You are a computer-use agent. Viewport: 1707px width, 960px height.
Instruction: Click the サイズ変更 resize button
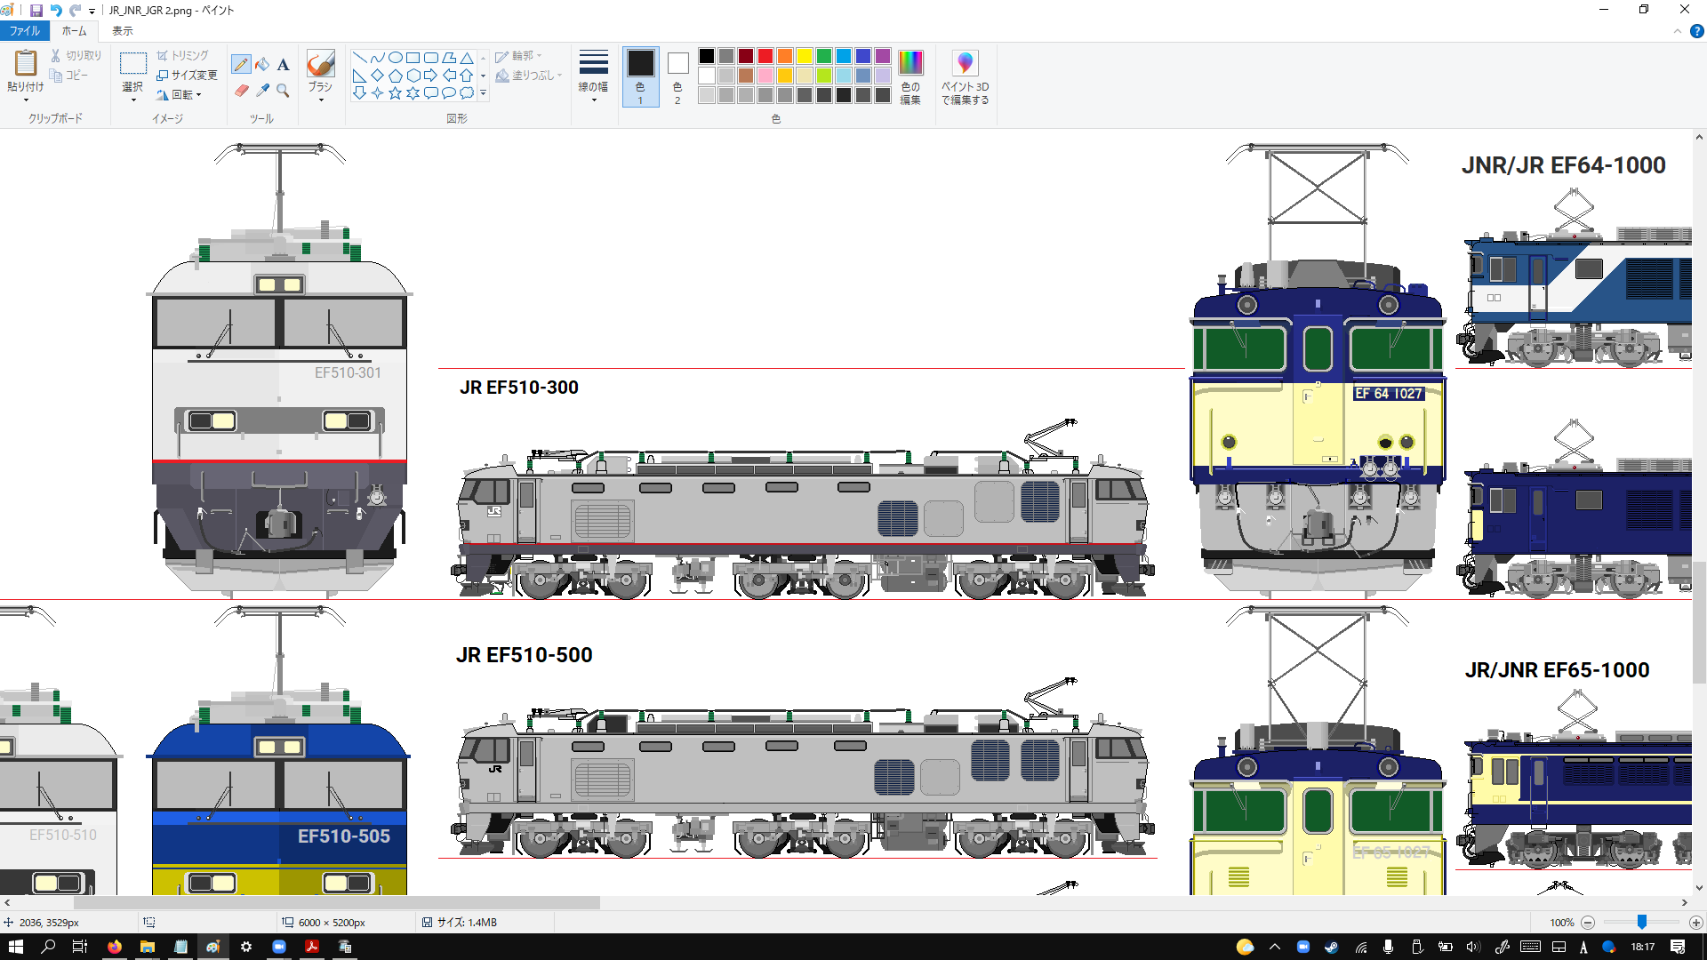187,75
